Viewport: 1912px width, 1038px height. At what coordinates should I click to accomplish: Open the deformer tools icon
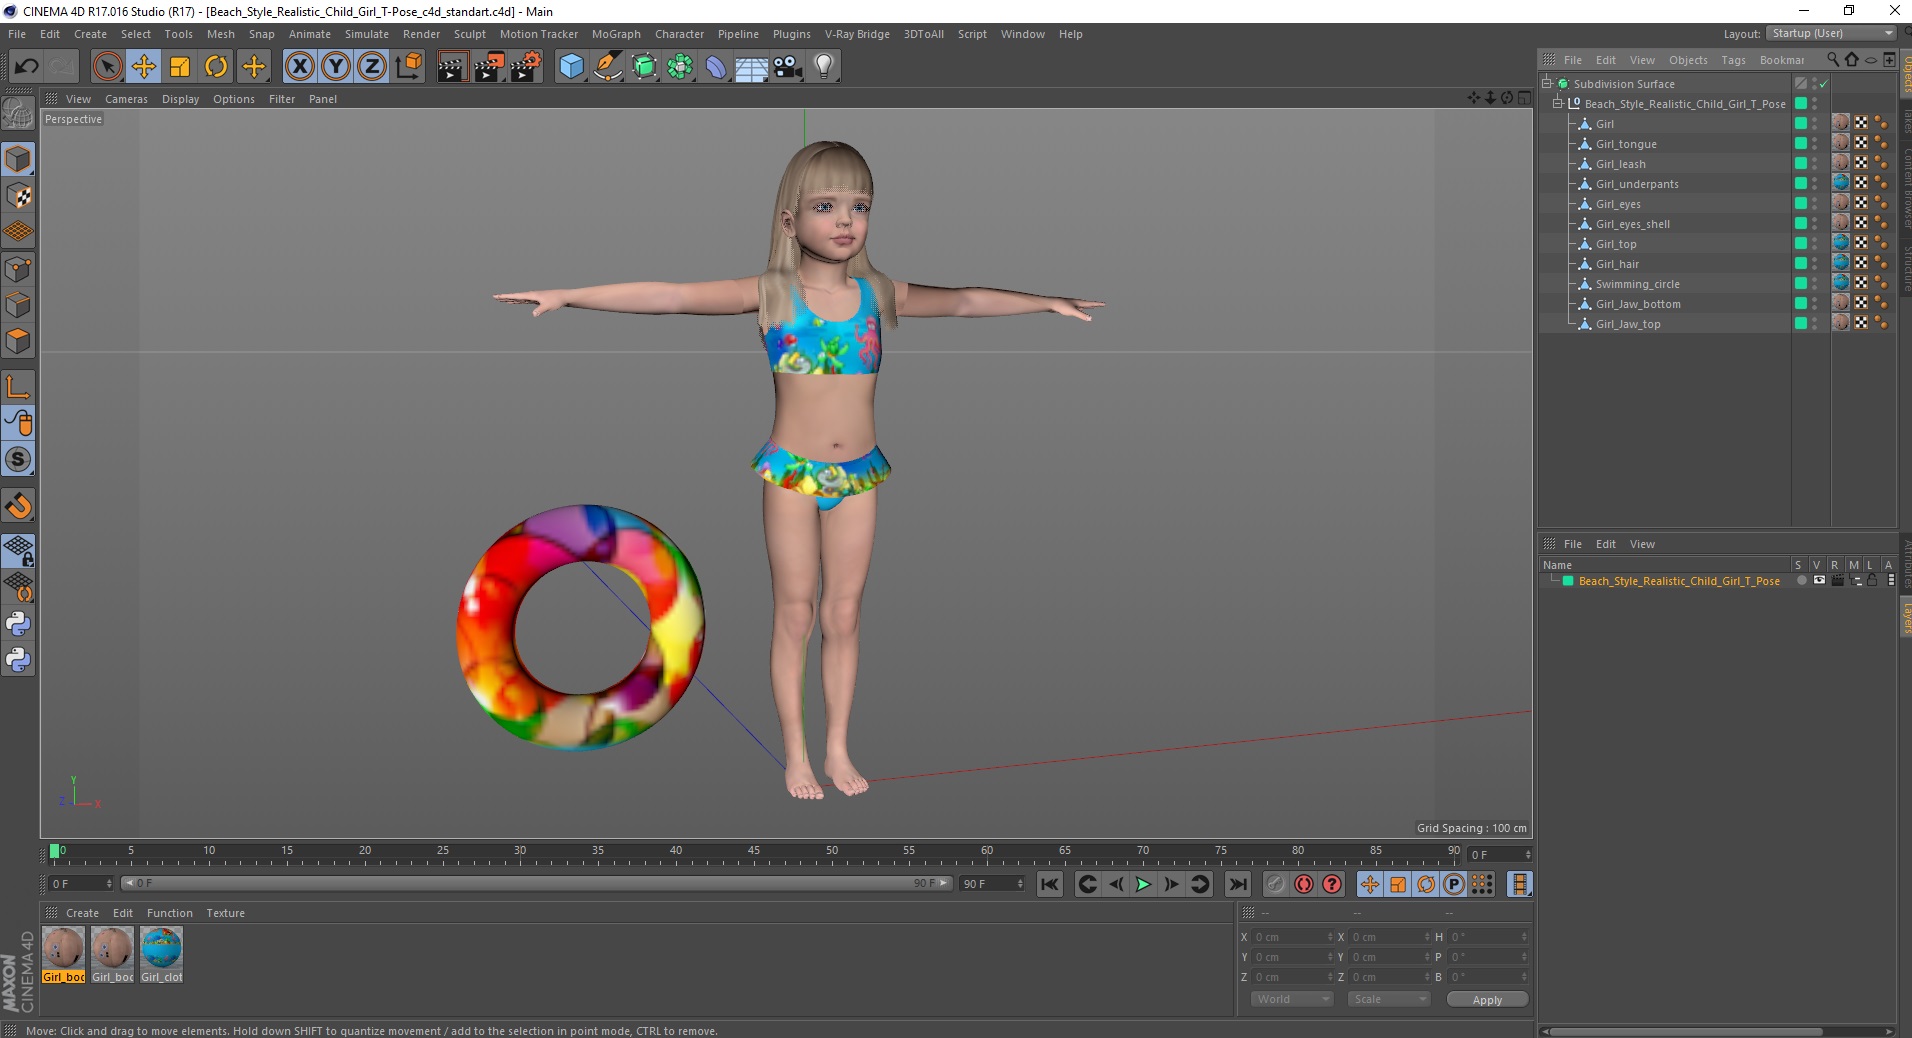(717, 67)
